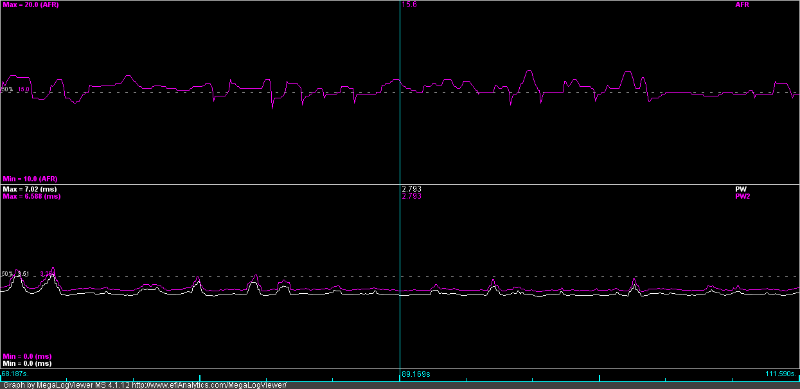
Task: Click the 'Min = 10.0 (AFR)' label
Action: (x=30, y=179)
